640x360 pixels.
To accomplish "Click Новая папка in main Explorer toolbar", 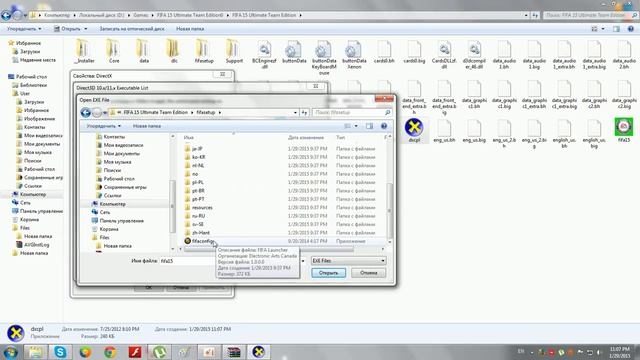I will [190, 29].
